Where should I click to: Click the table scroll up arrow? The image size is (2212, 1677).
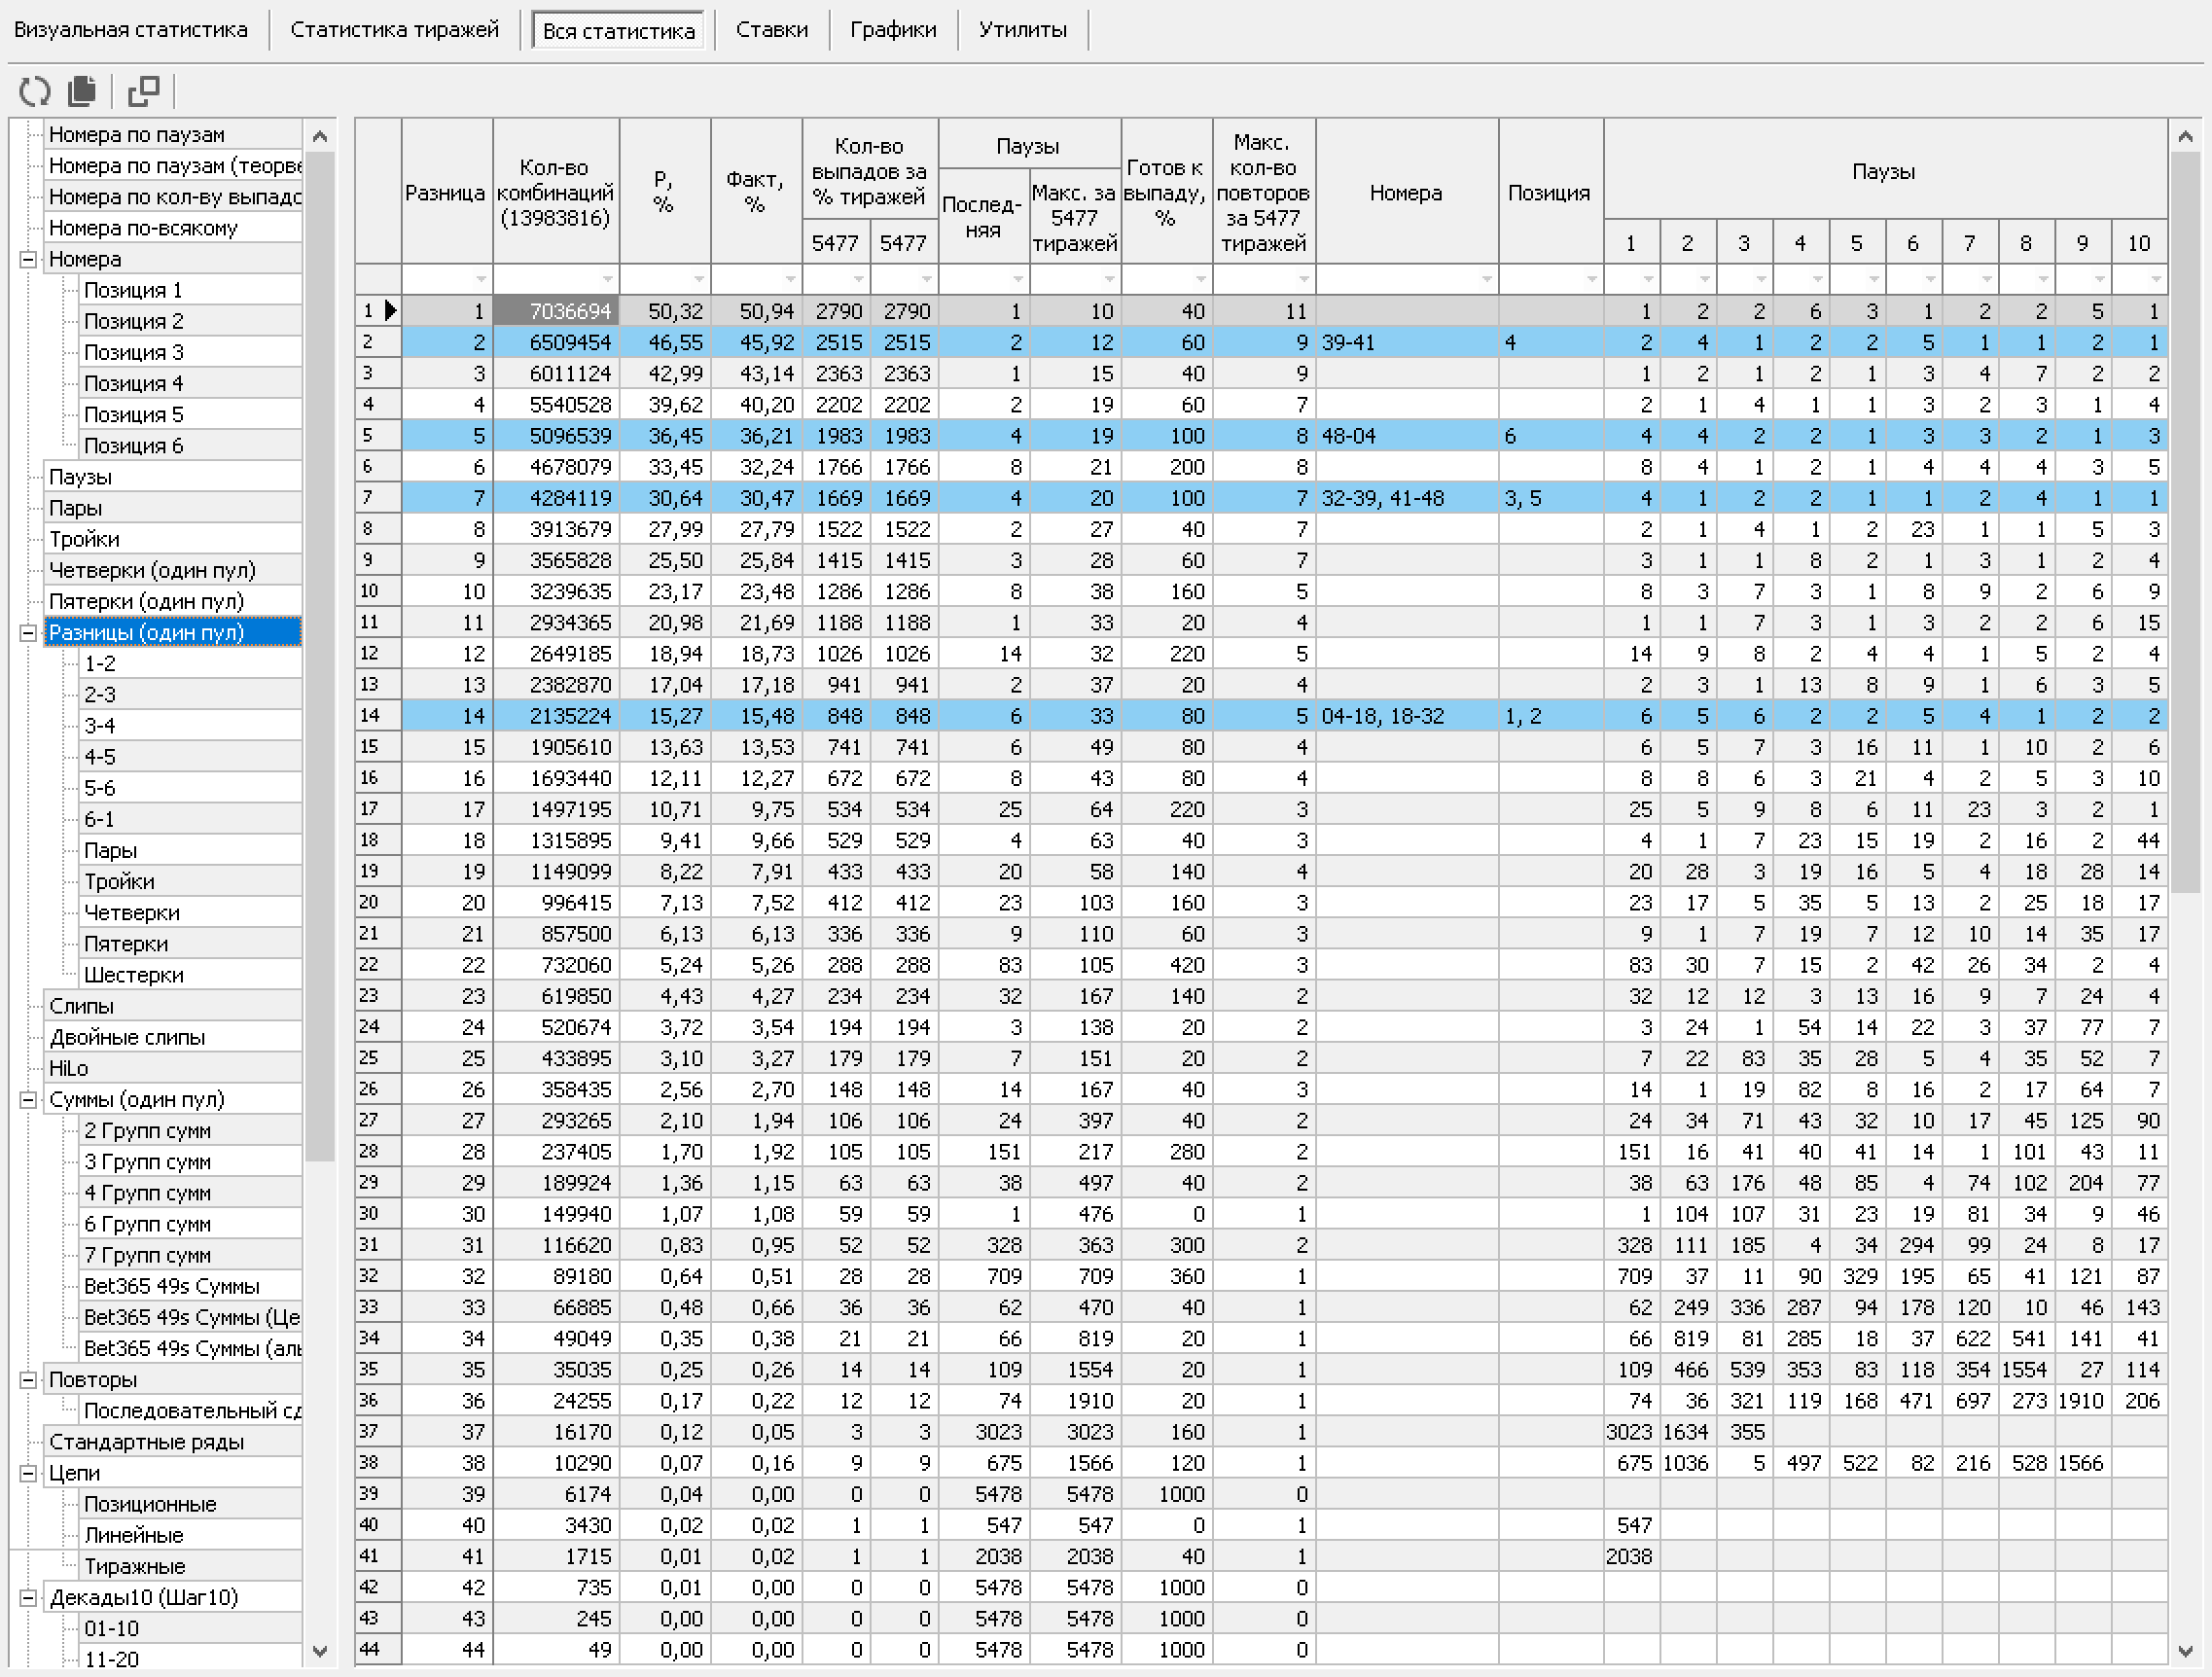tap(2185, 136)
